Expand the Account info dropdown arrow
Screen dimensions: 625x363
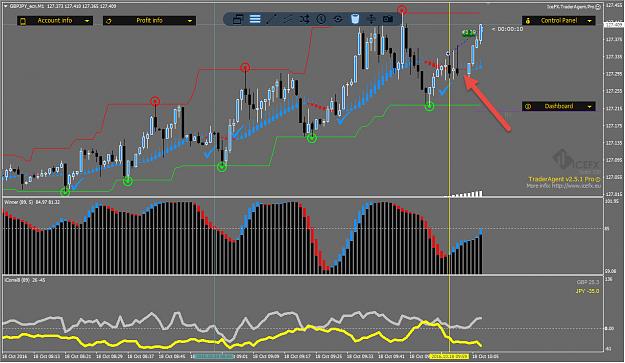[x=86, y=21]
